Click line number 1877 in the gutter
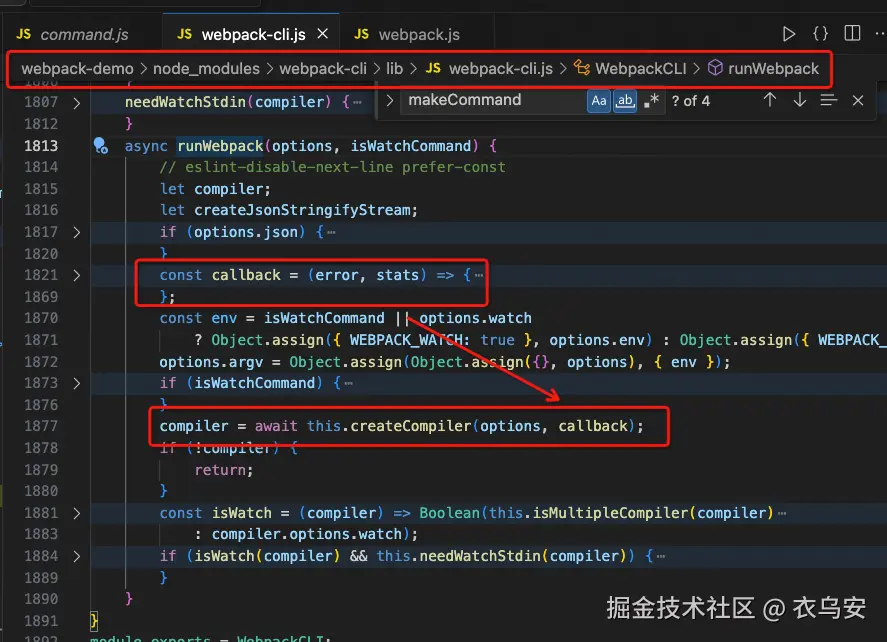The width and height of the screenshot is (887, 642). (x=41, y=426)
